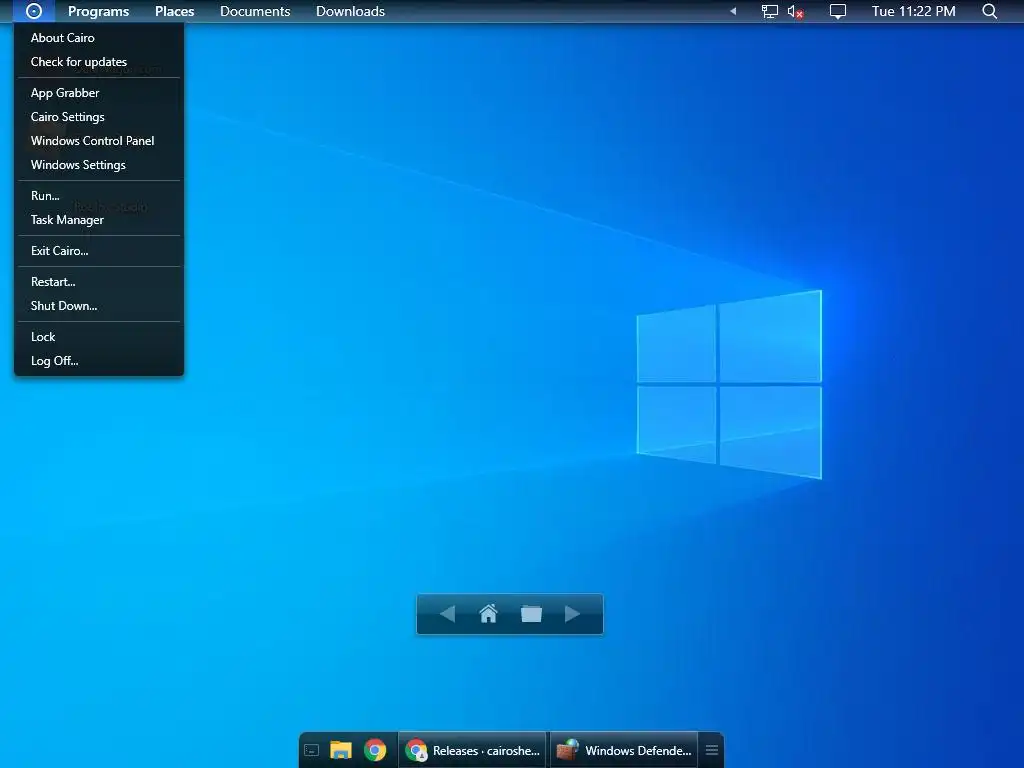The image size is (1024, 768).
Task: Click the Cairo logo menu button
Action: coord(33,11)
